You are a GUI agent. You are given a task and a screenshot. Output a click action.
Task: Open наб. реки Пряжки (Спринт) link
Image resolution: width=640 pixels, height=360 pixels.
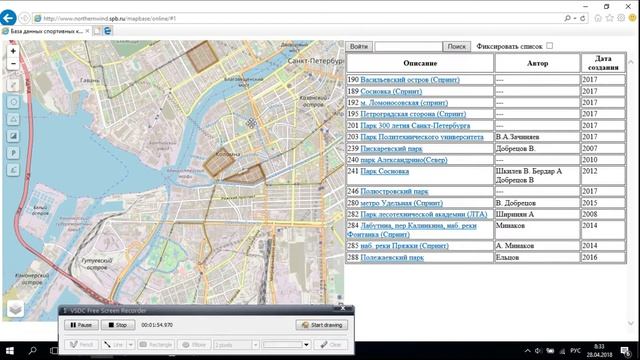coord(404,246)
